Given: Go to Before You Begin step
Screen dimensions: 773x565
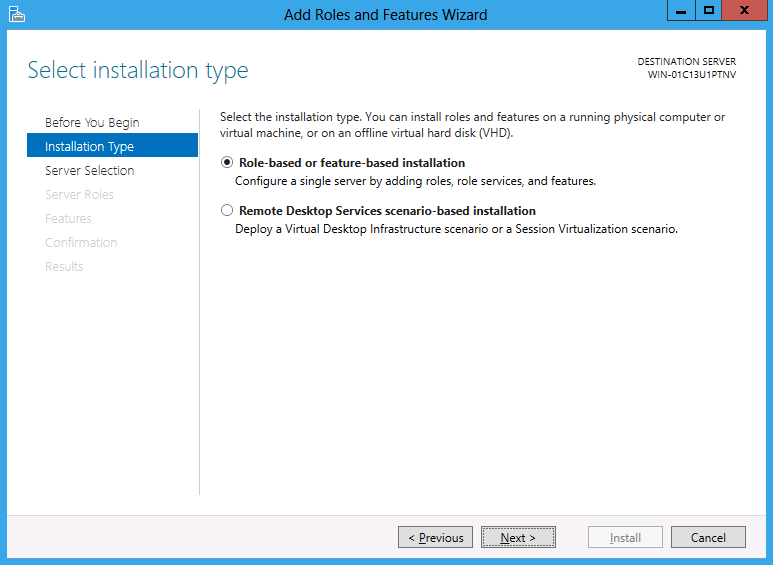Looking at the screenshot, I should pos(92,122).
